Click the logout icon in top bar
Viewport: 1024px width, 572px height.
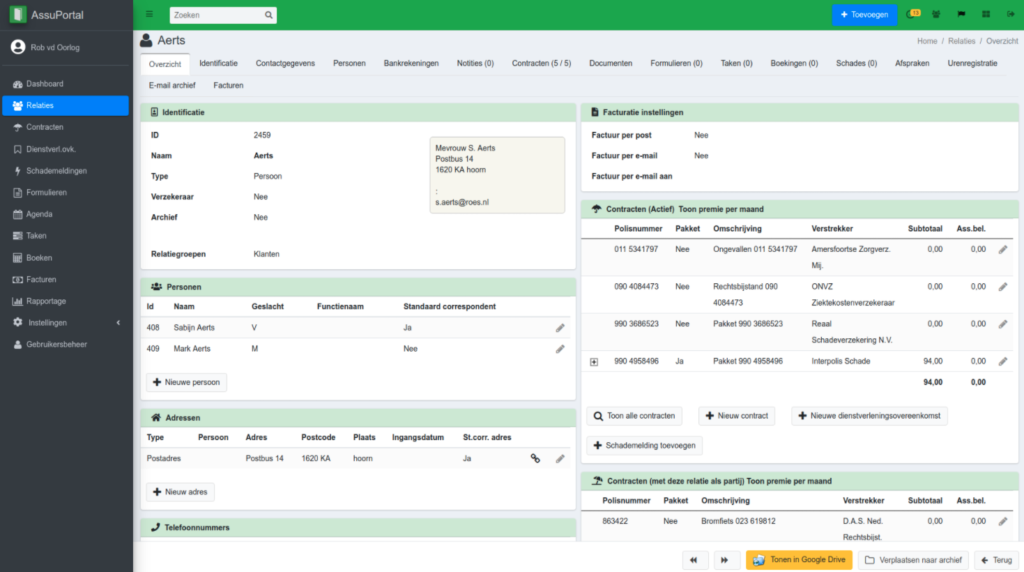pyautogui.click(x=1010, y=14)
